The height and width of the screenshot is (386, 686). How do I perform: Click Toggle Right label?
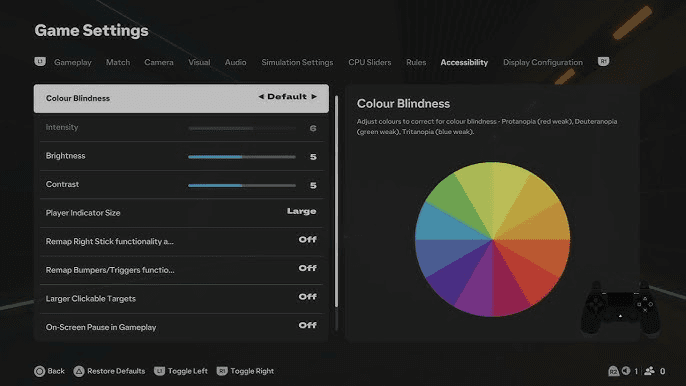[x=252, y=371]
